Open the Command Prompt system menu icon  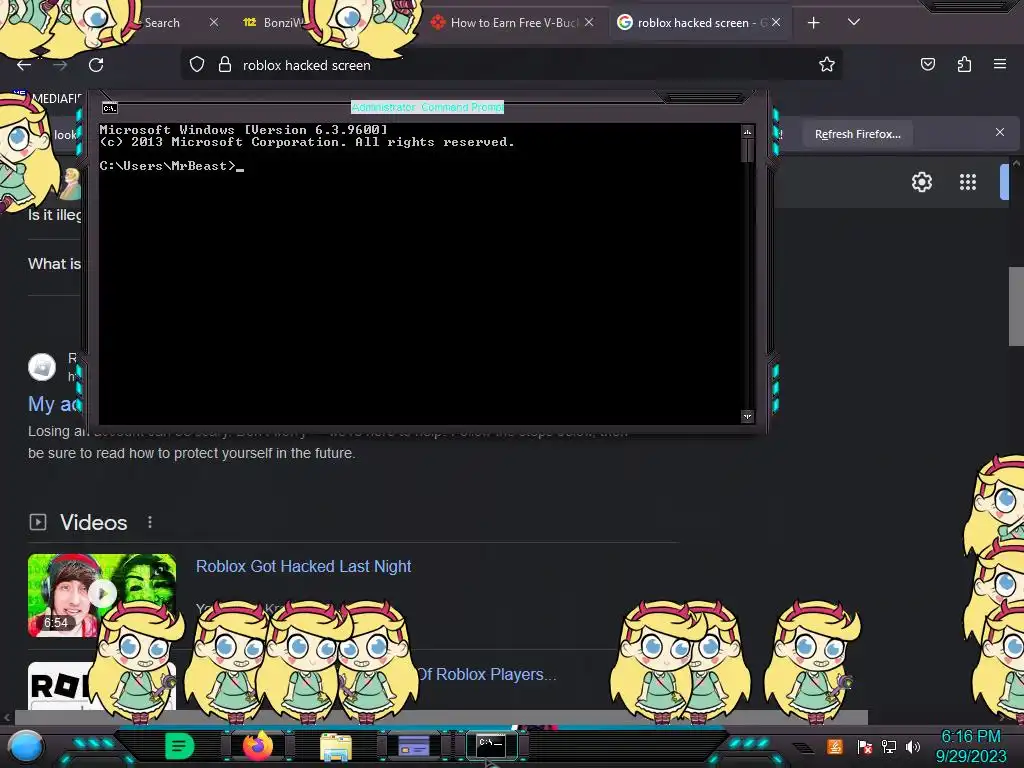point(110,108)
